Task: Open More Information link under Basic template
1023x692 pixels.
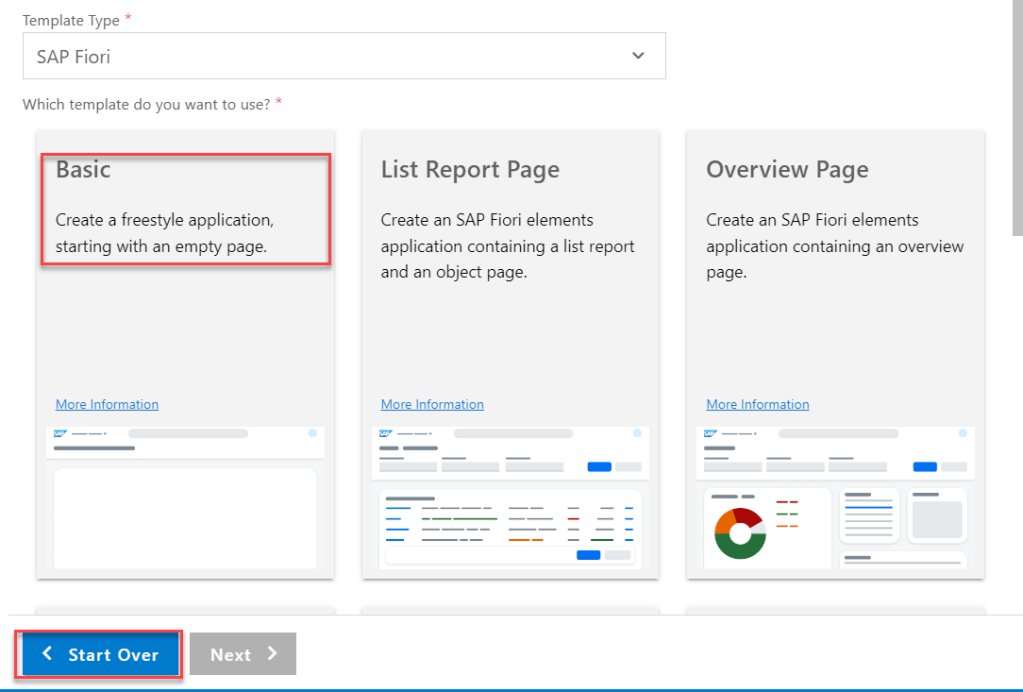Action: 107,405
